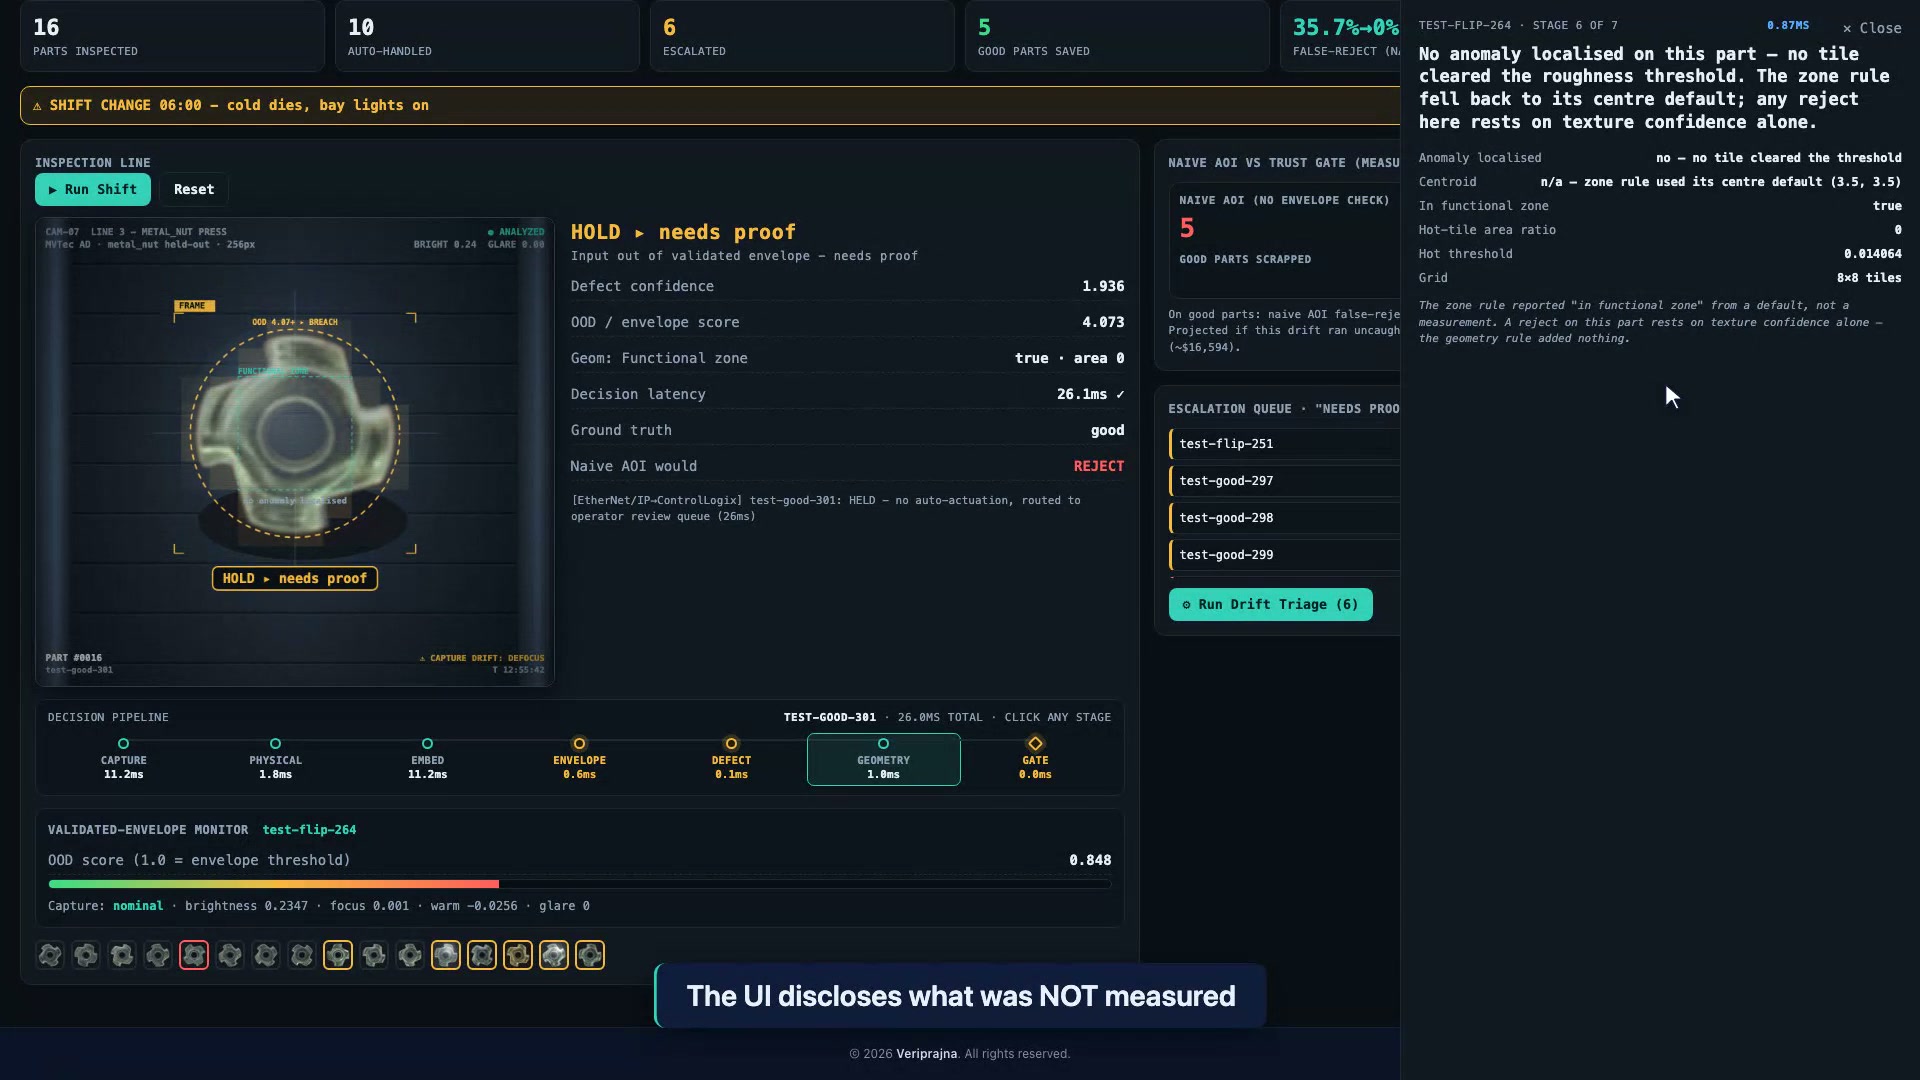Open the Embed pipeline stage

pyautogui.click(x=428, y=760)
